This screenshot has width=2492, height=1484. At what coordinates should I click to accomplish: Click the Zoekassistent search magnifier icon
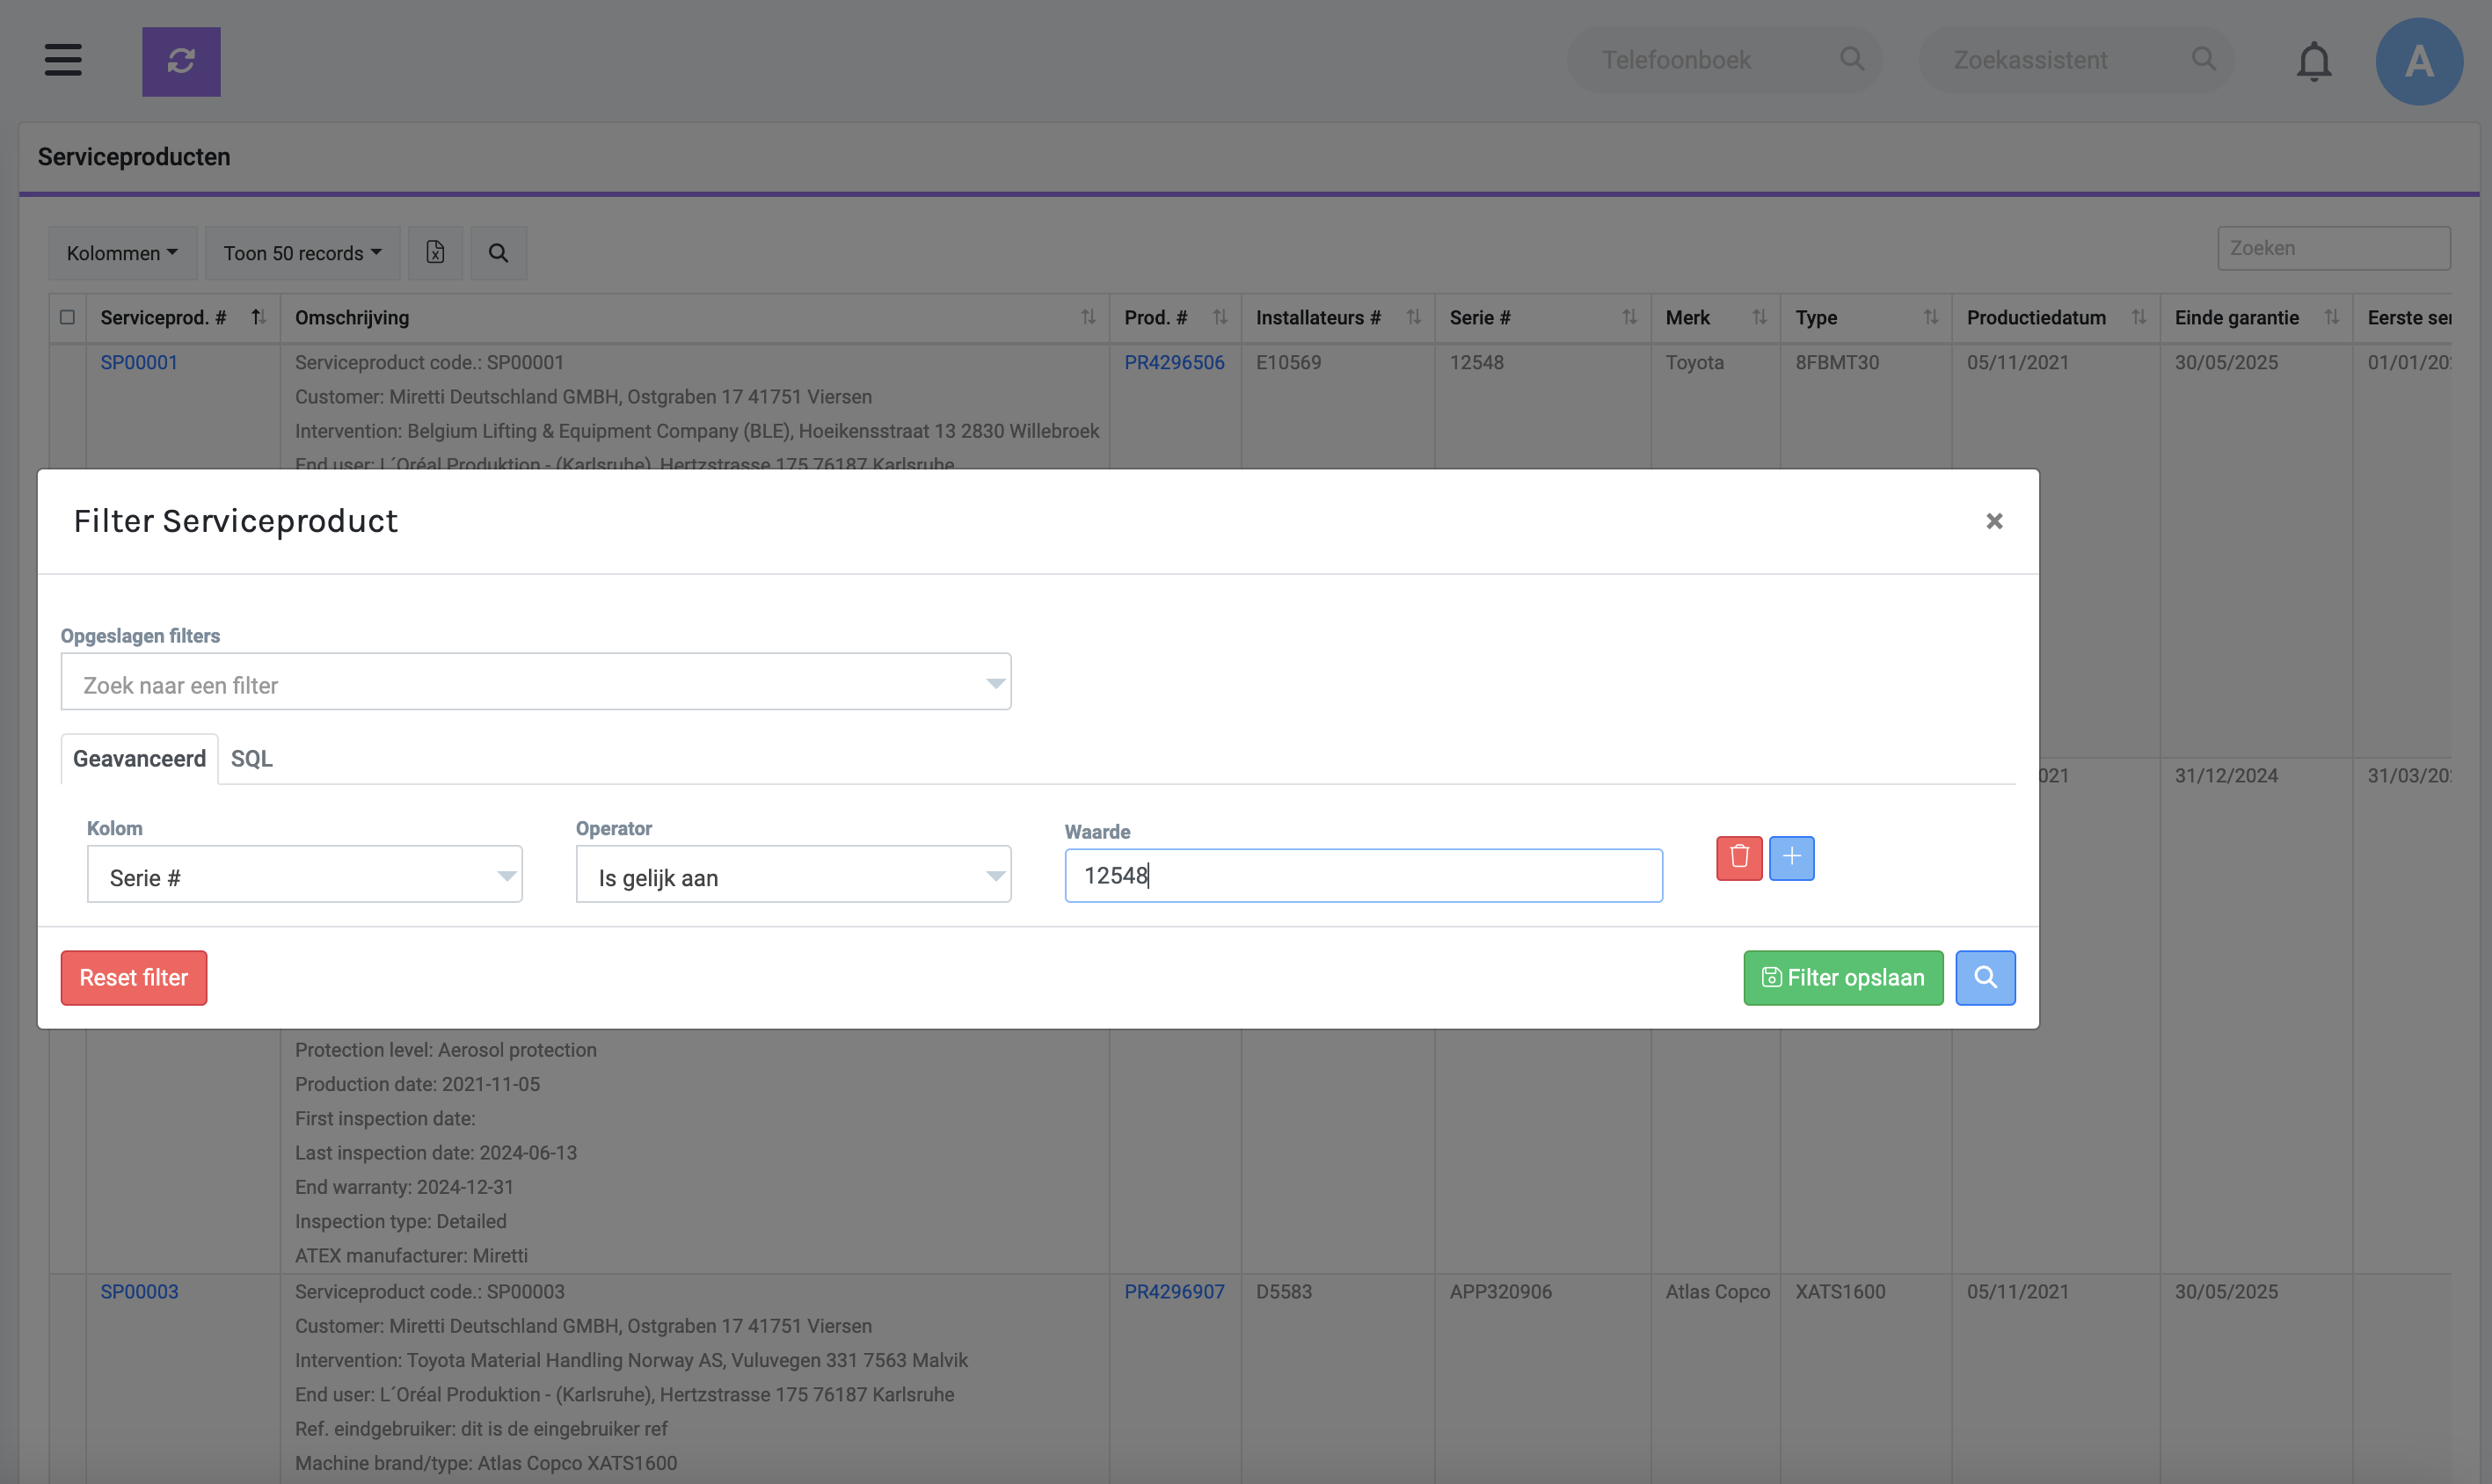2204,59
